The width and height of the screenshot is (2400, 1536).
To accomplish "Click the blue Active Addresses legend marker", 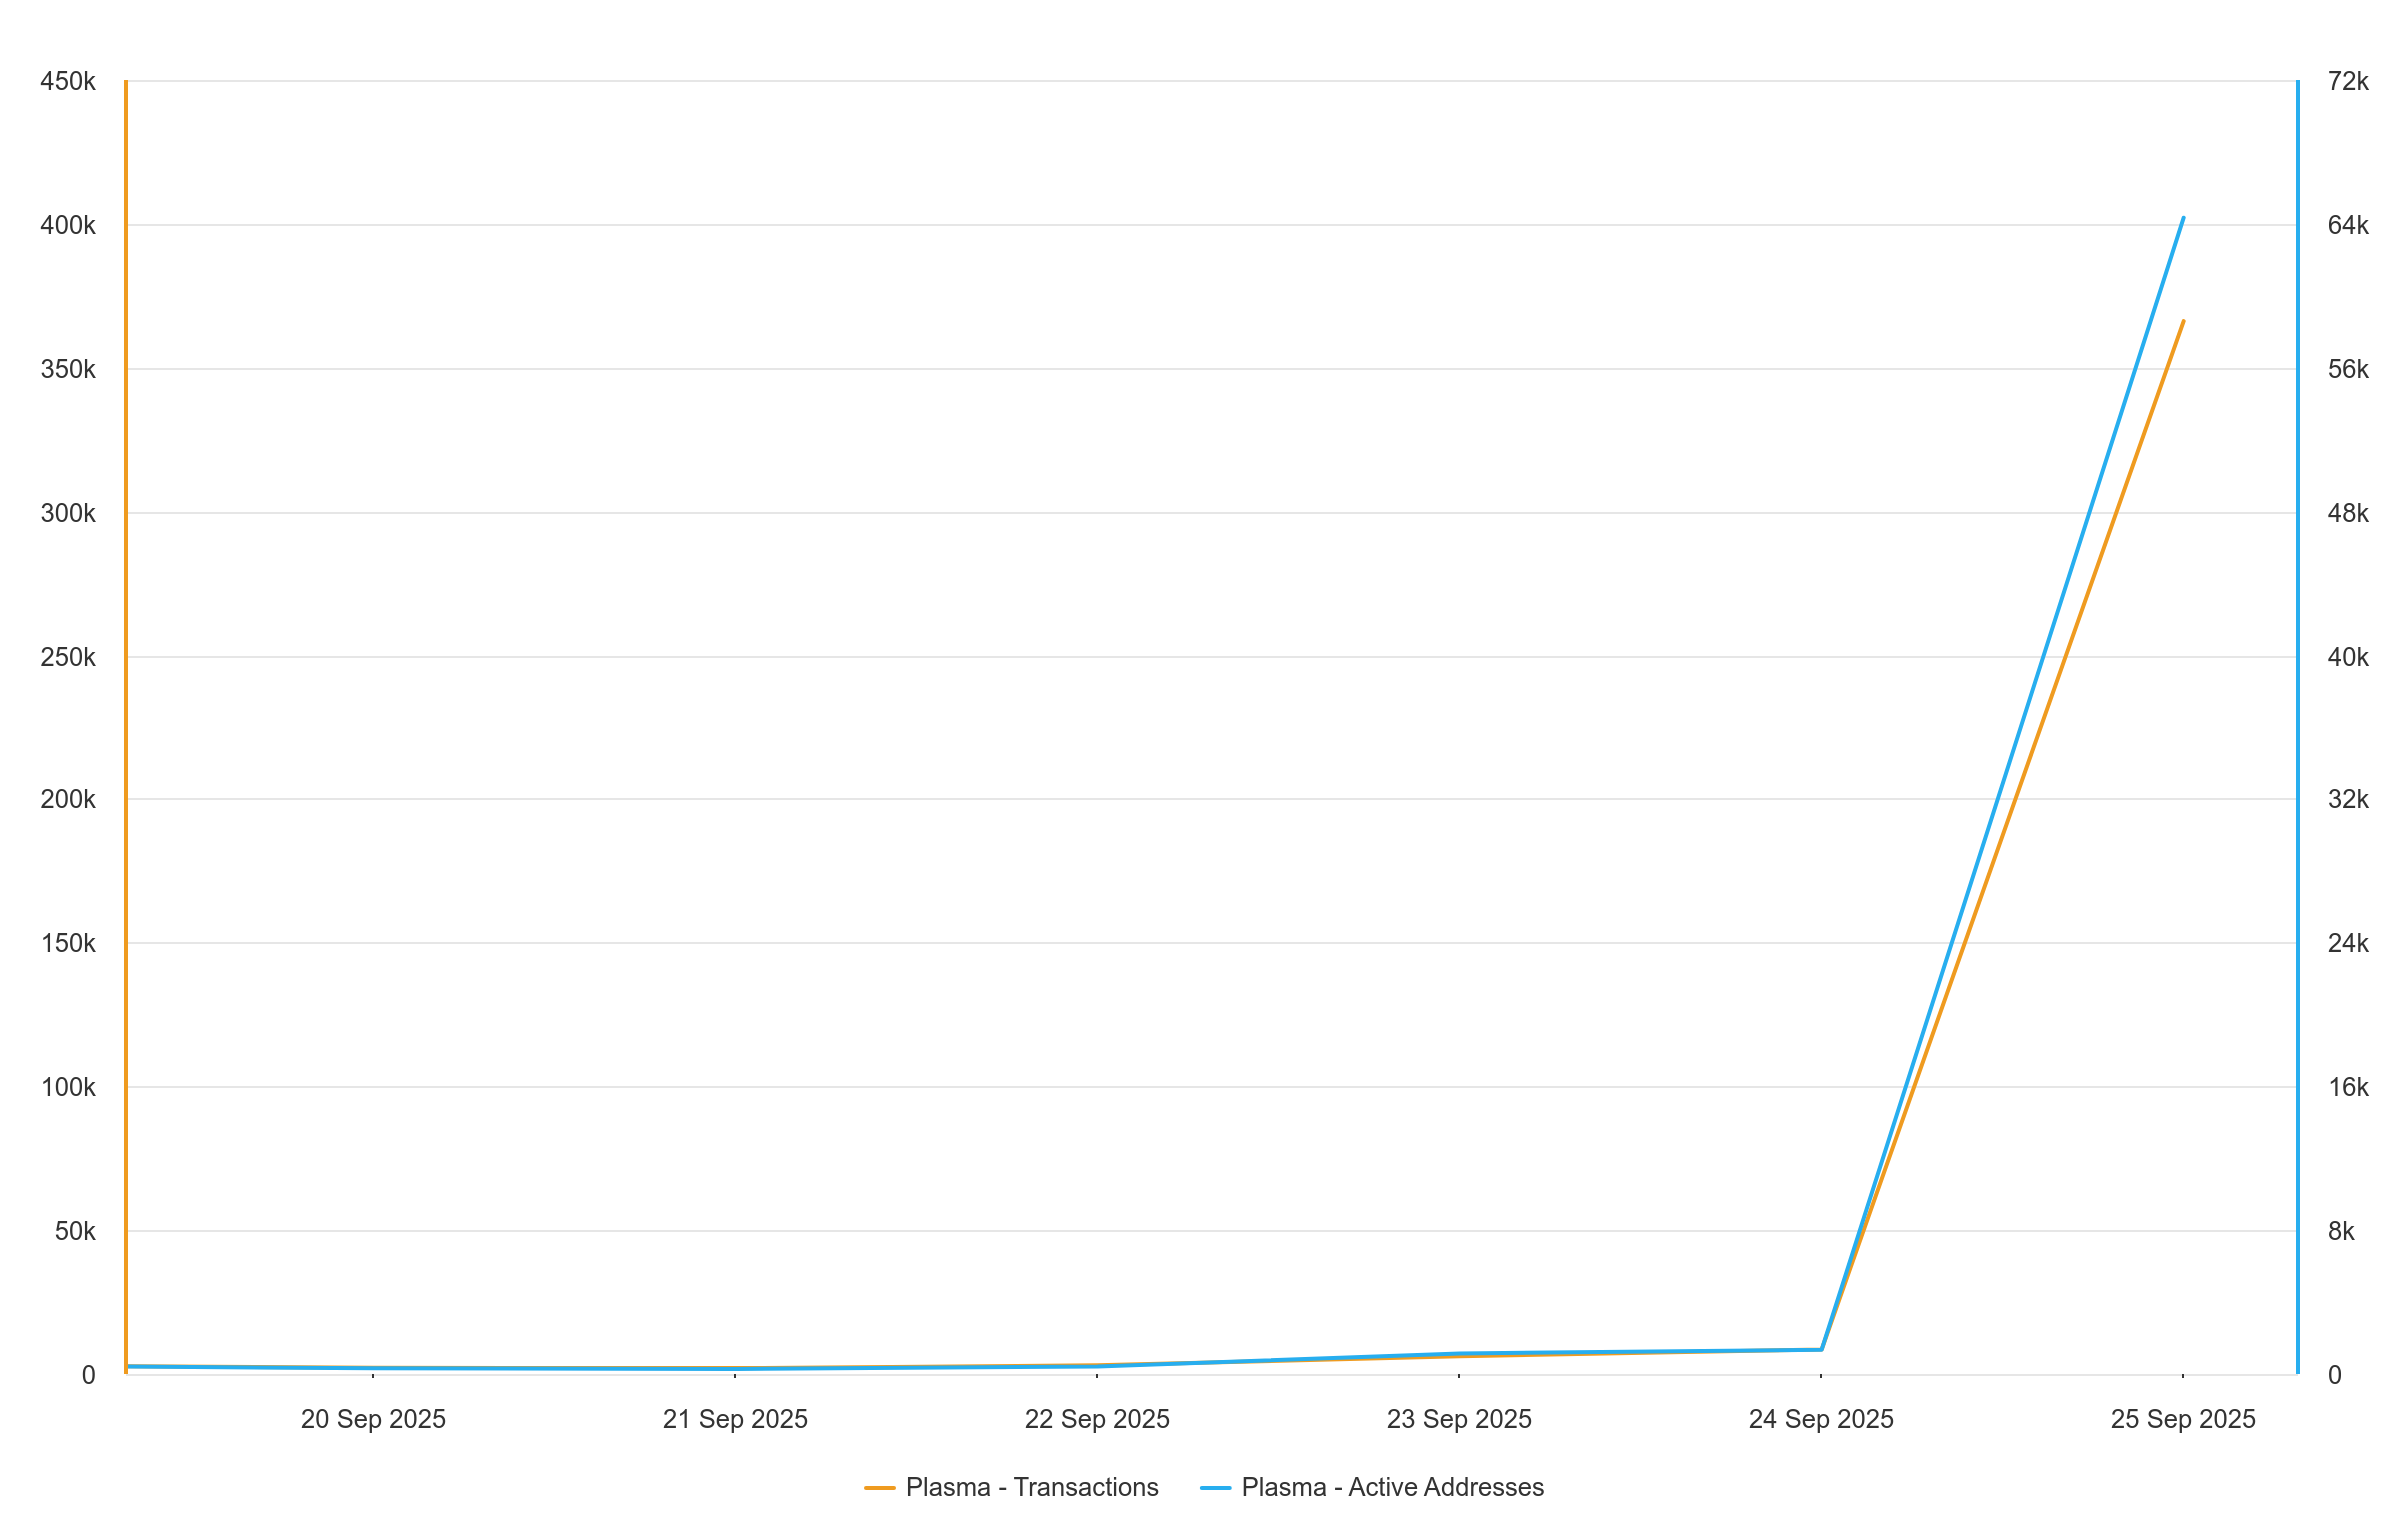I will [1215, 1488].
